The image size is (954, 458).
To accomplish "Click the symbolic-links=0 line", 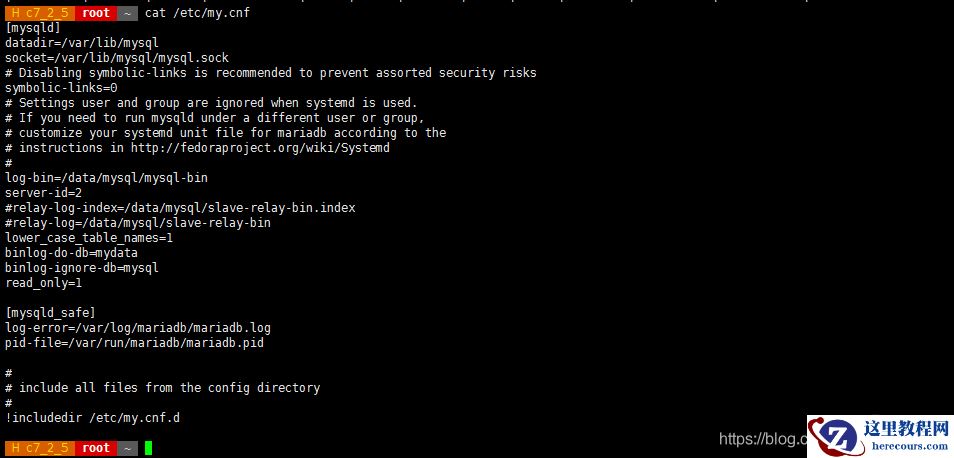I will 61,88.
